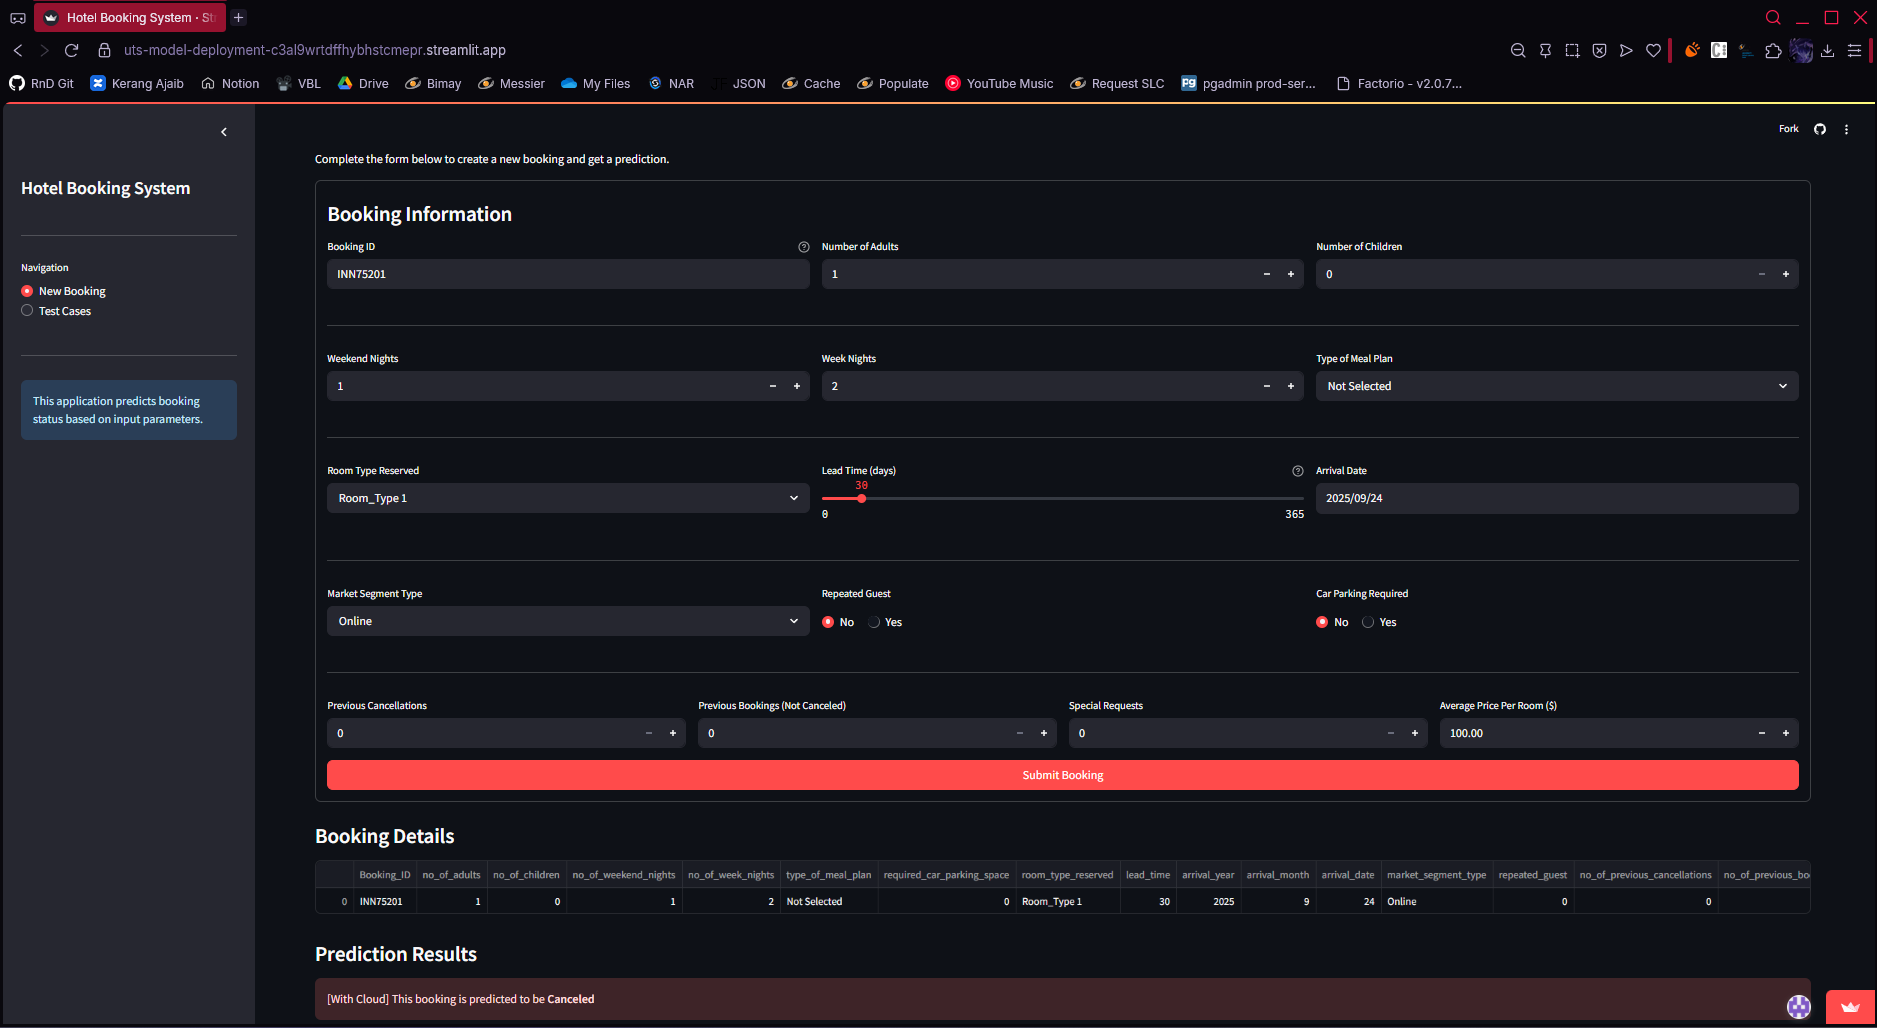Open the Streamlit three-dot options menu
The height and width of the screenshot is (1028, 1877).
[x=1846, y=129]
